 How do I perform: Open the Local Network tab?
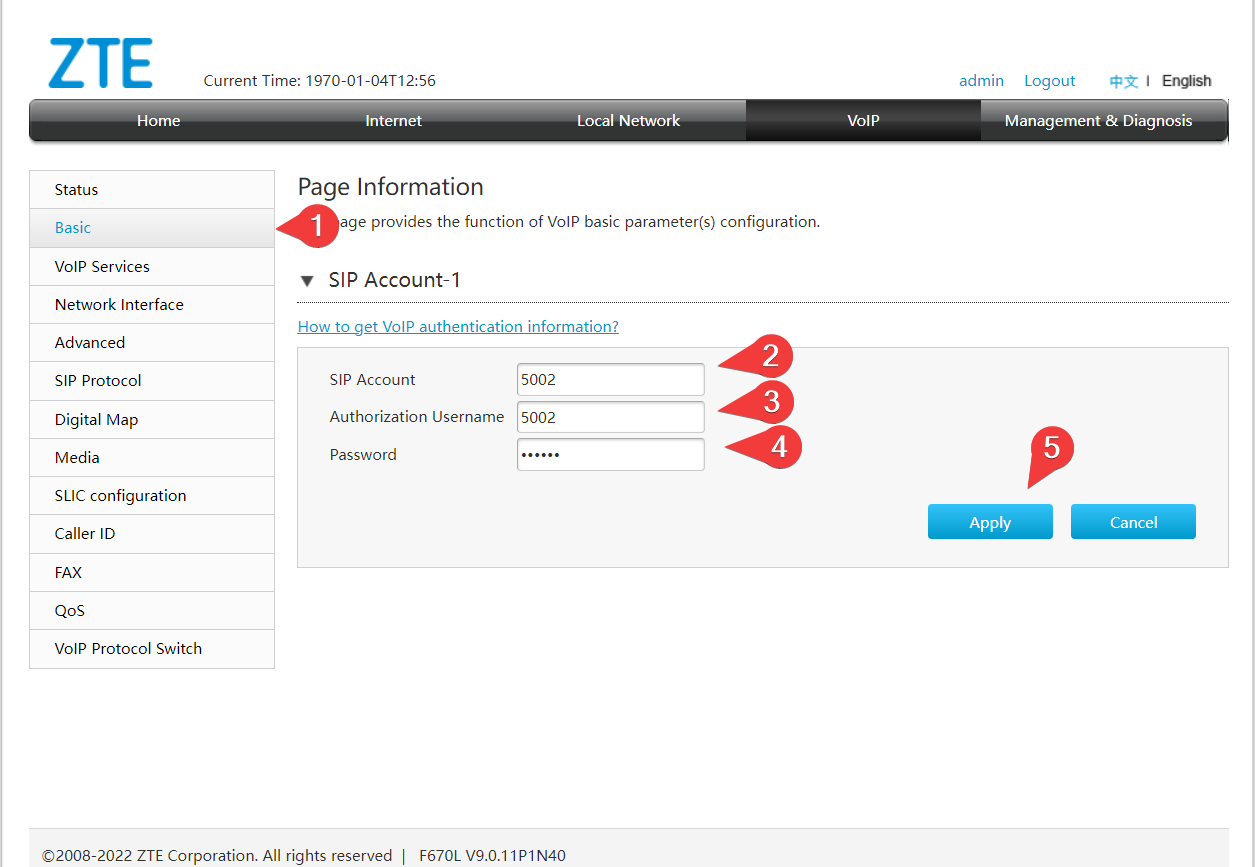pos(628,121)
